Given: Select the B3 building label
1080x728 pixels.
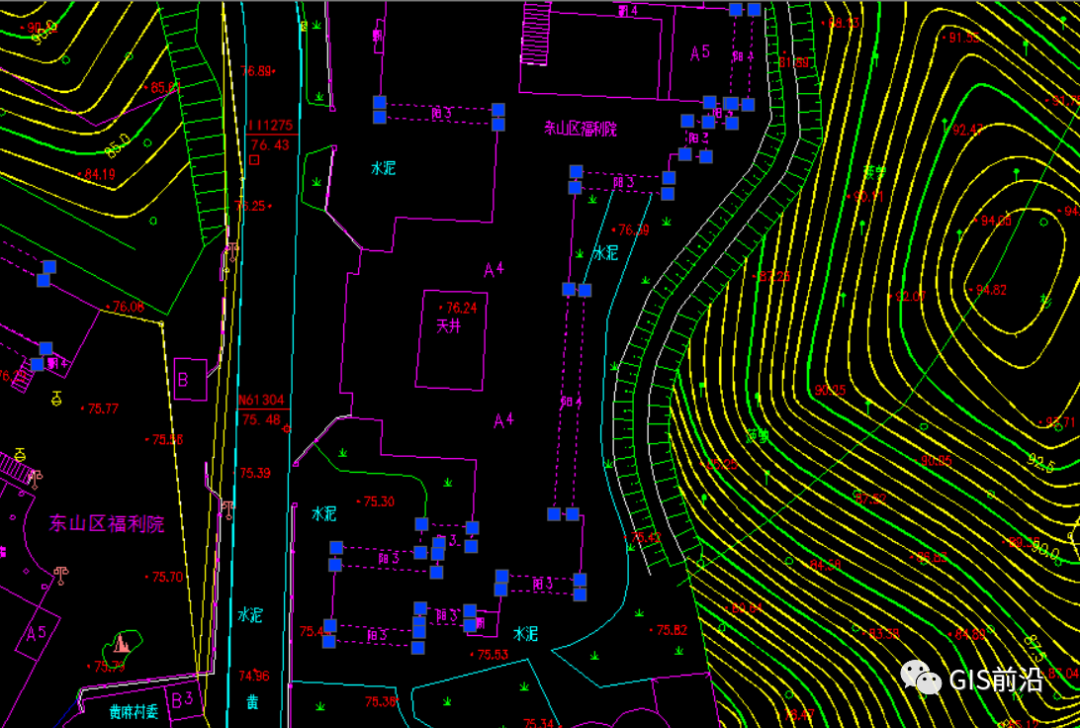Looking at the screenshot, I should (181, 697).
